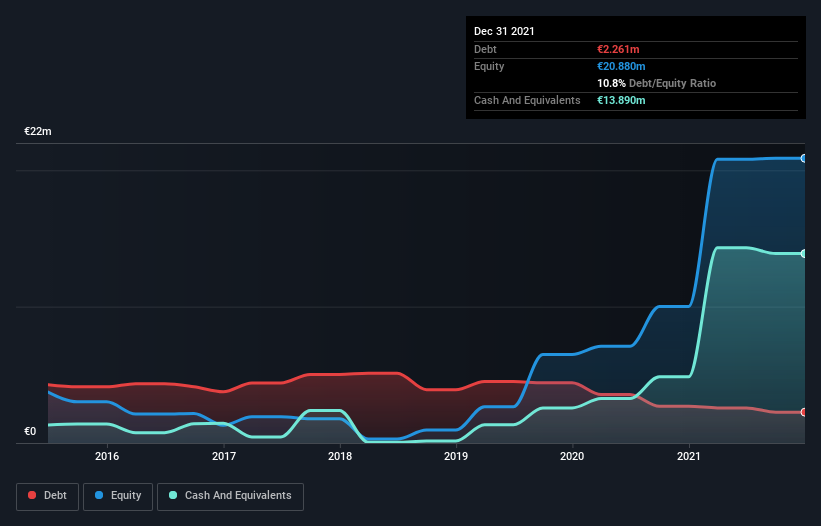The image size is (821, 526).
Task: Click the Equity row label in tooltip
Action: [x=489, y=66]
